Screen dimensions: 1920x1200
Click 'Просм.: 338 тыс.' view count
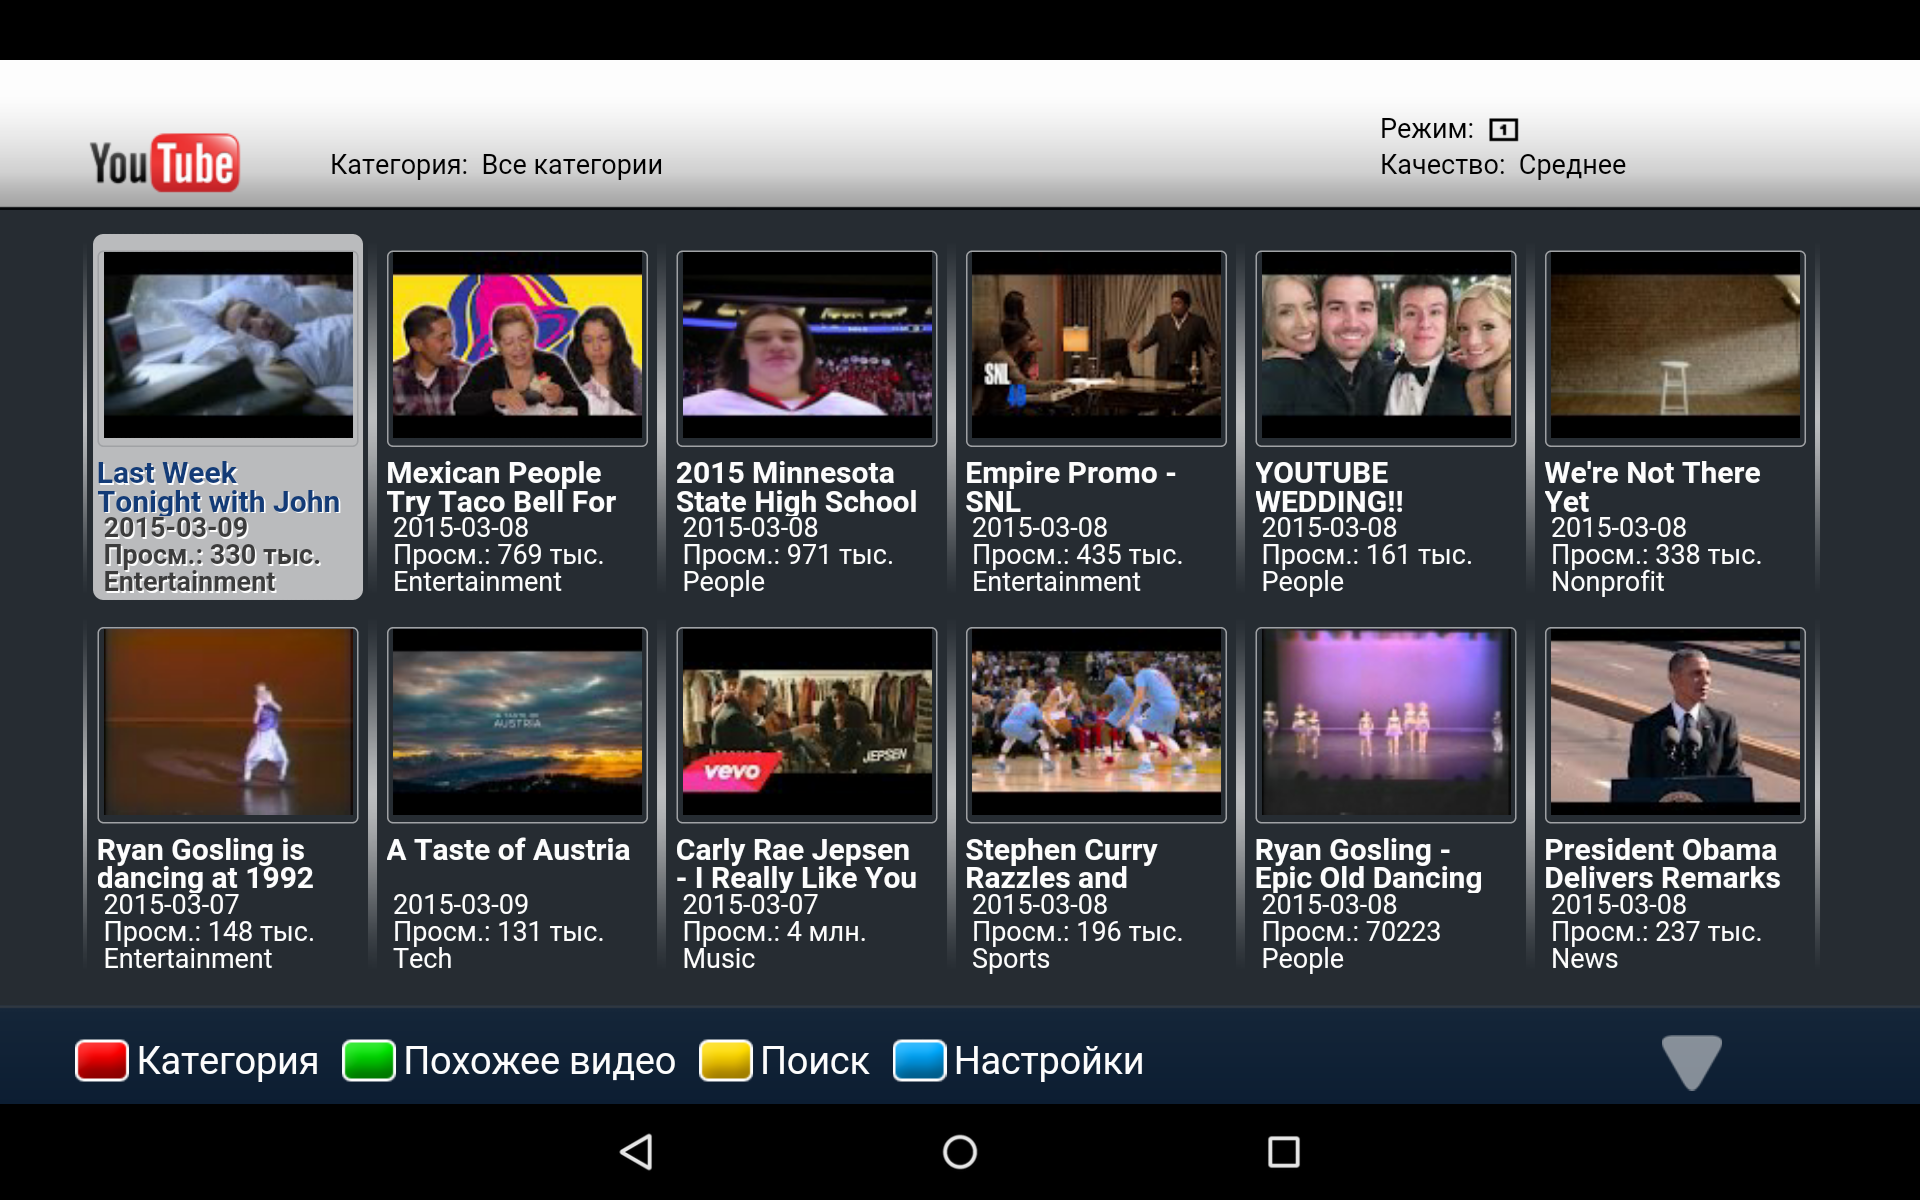(1656, 555)
